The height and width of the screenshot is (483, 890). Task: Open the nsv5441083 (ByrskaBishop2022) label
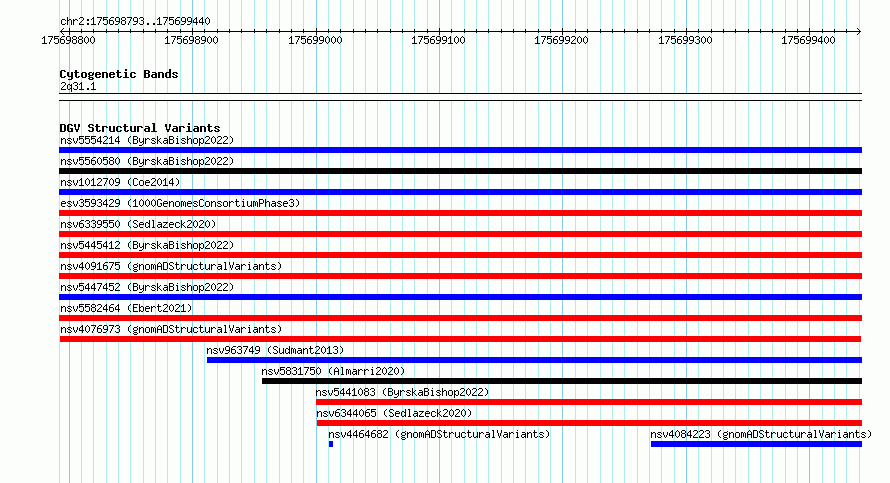[x=402, y=392]
